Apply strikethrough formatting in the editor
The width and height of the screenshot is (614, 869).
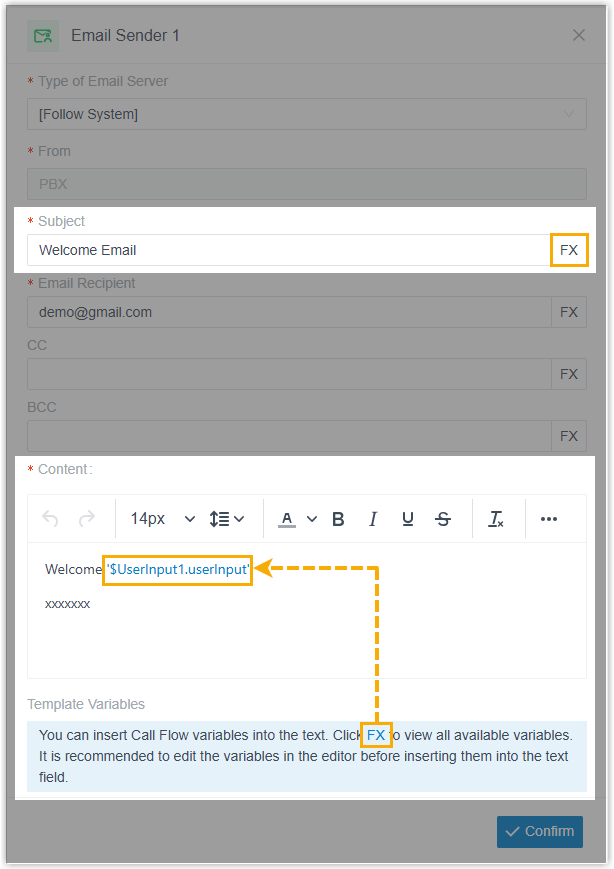[x=443, y=518]
